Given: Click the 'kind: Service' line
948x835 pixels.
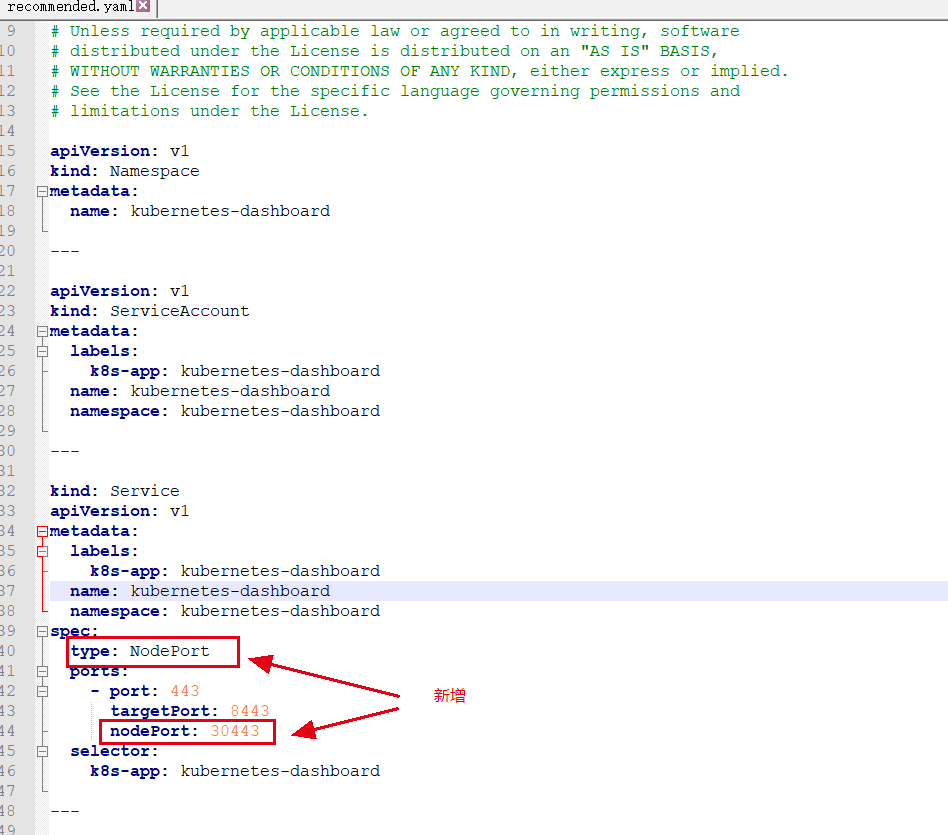Looking at the screenshot, I should [x=115, y=491].
